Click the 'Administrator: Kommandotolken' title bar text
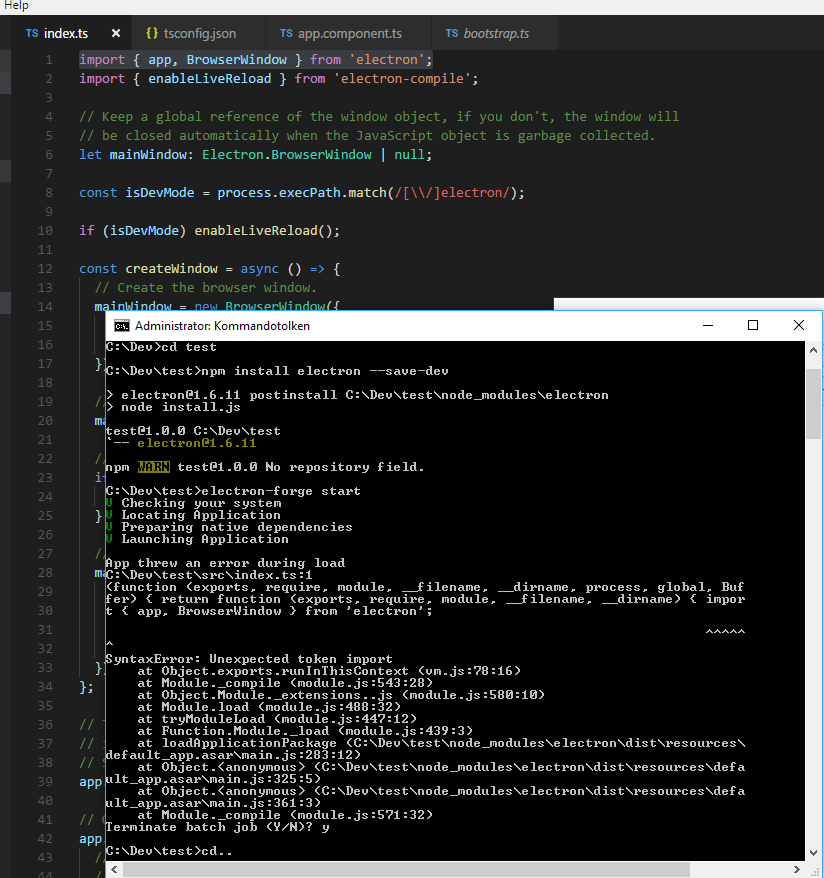 pyautogui.click(x=222, y=326)
